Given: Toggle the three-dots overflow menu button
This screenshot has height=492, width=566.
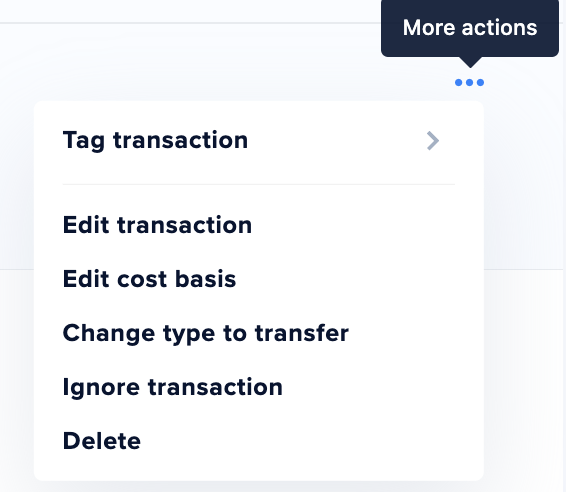Looking at the screenshot, I should 469,83.
